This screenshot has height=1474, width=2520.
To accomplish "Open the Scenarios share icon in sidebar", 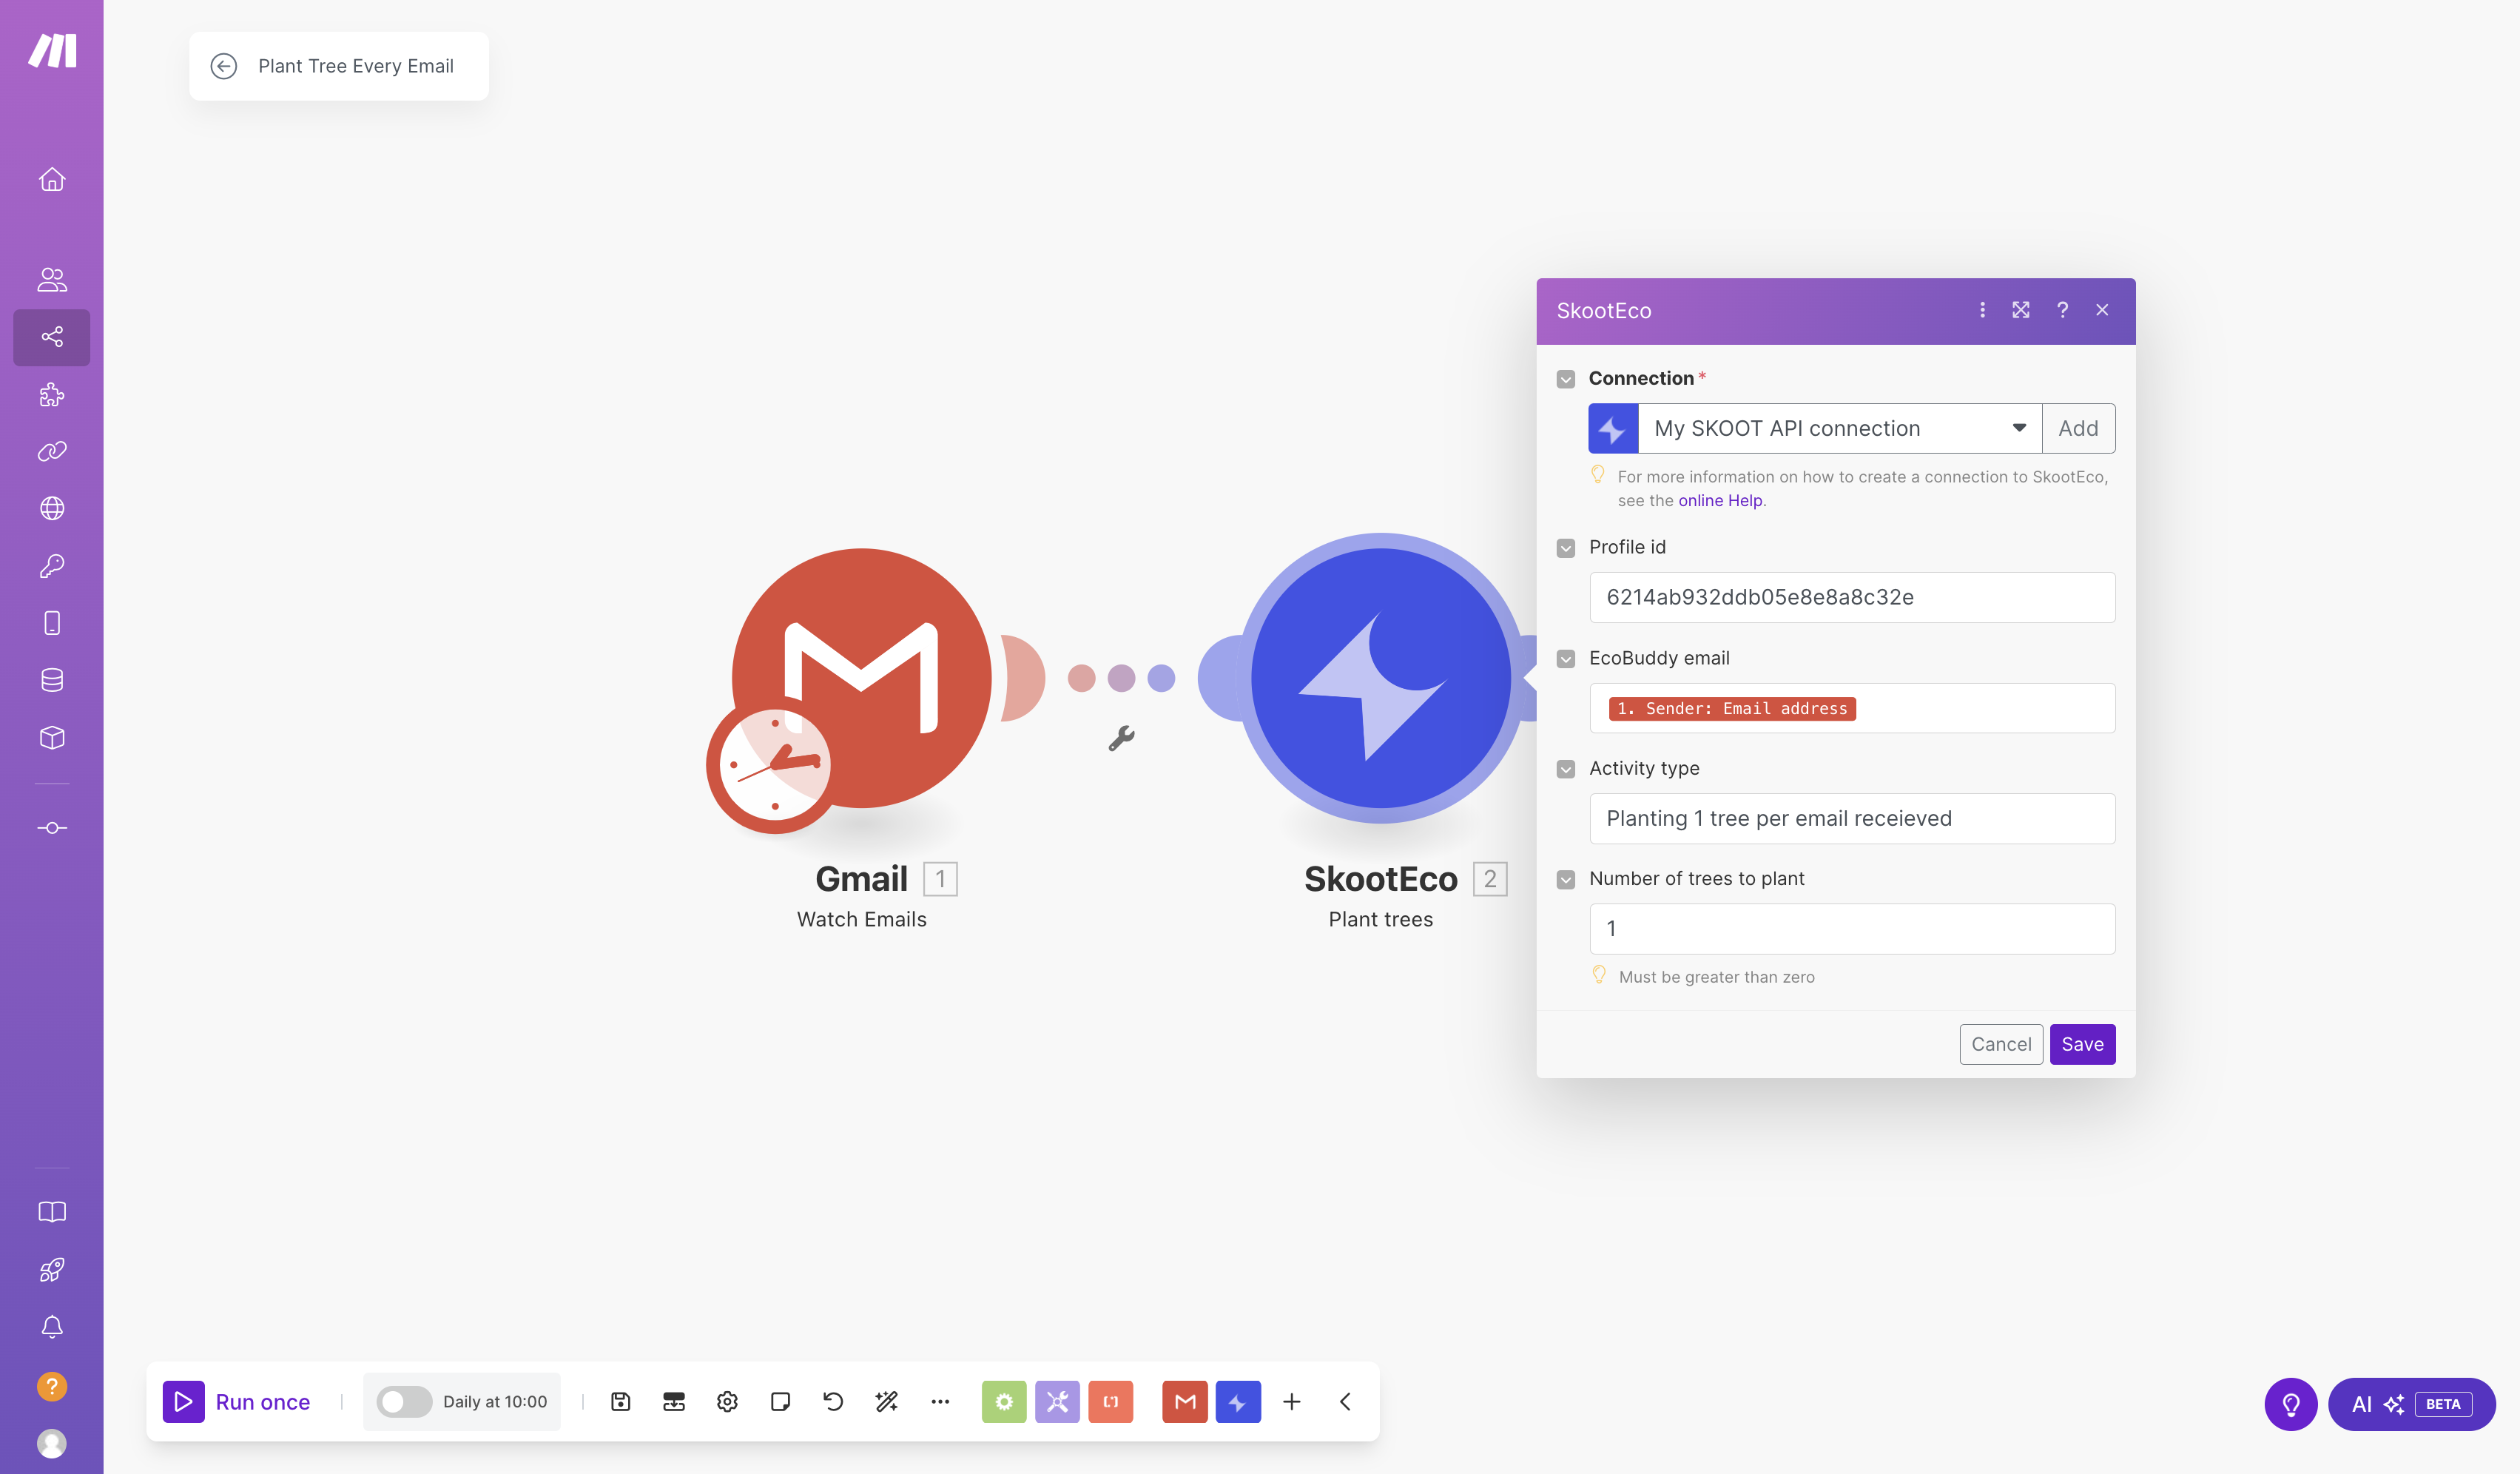I will [x=52, y=337].
